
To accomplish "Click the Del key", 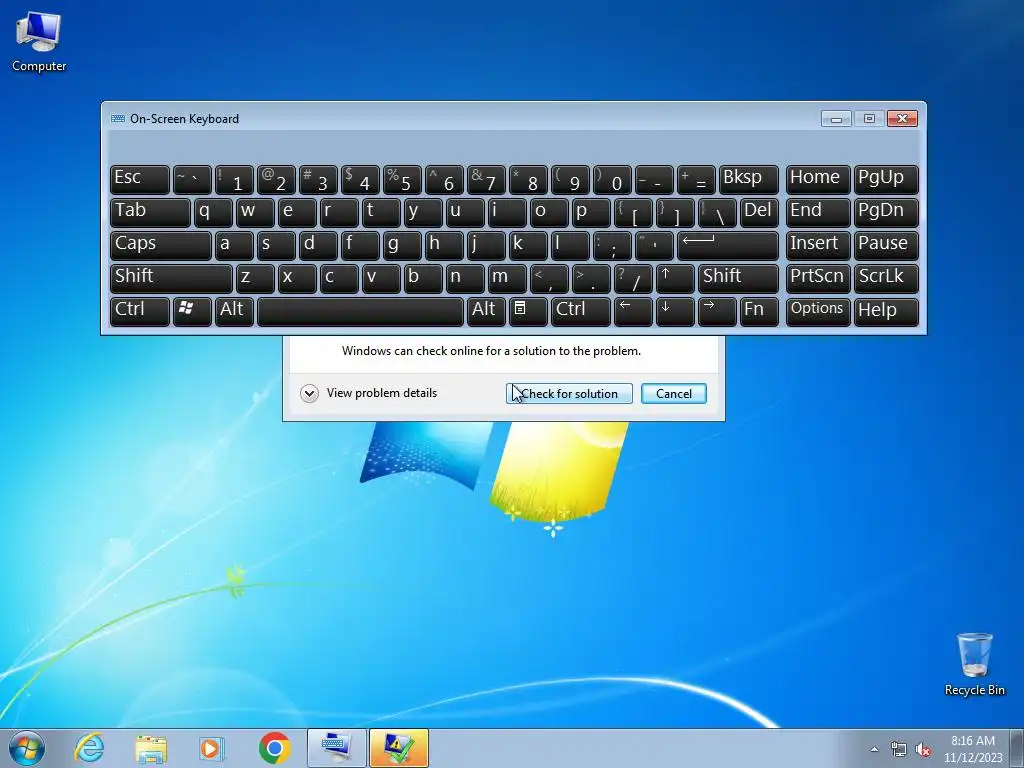I will coord(759,212).
